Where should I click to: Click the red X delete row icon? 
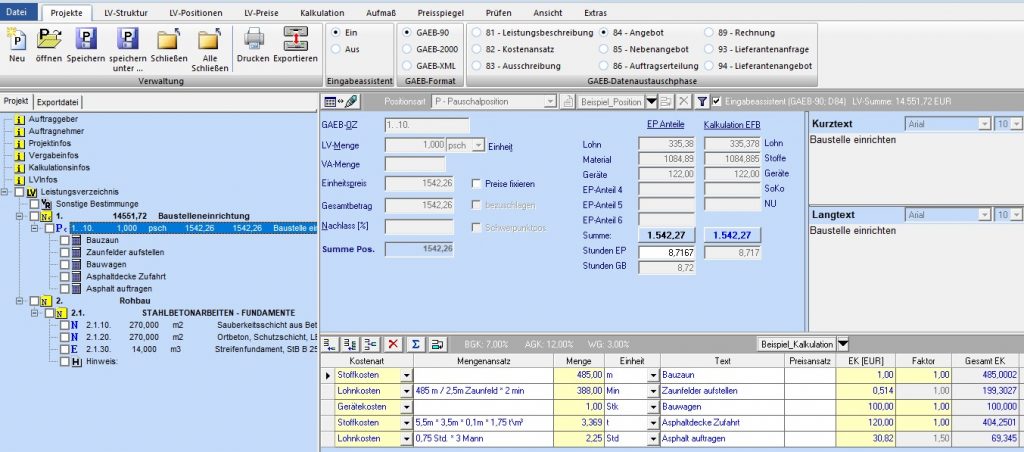(x=393, y=344)
